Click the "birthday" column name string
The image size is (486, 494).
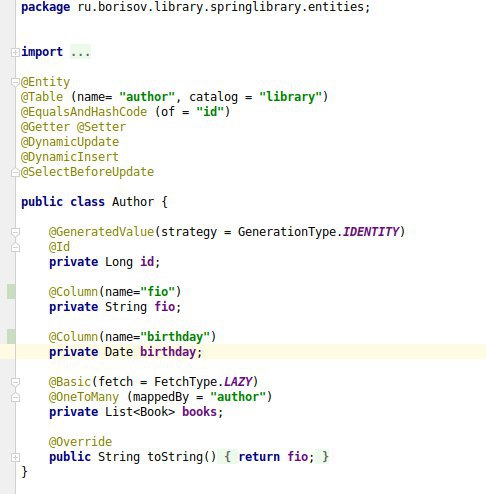pyautogui.click(x=175, y=337)
